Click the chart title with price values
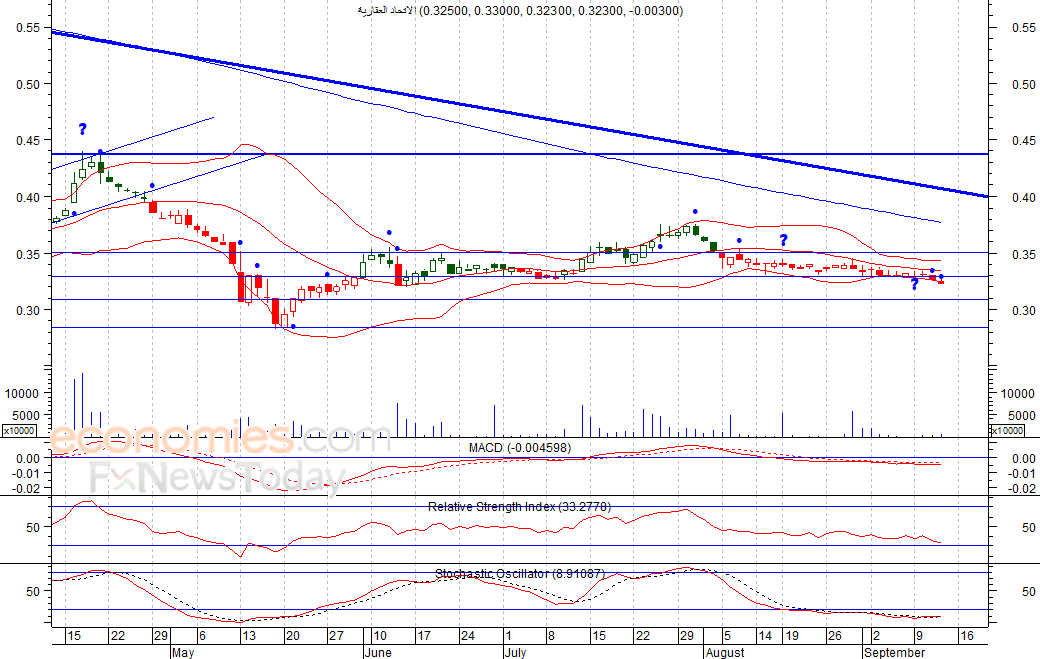Screen dimensions: 1040x659 pos(520,10)
